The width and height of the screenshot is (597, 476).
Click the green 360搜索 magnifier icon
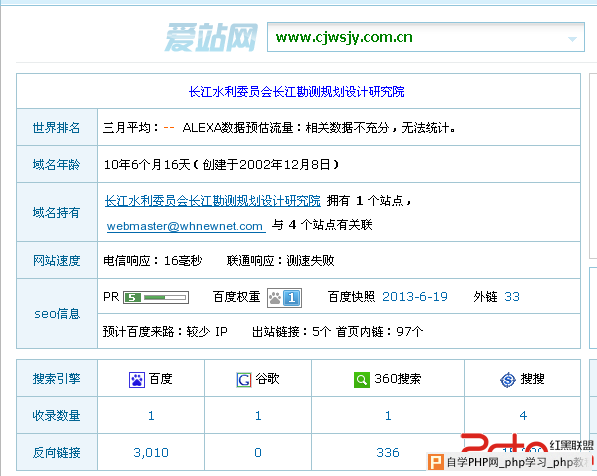[x=362, y=380]
